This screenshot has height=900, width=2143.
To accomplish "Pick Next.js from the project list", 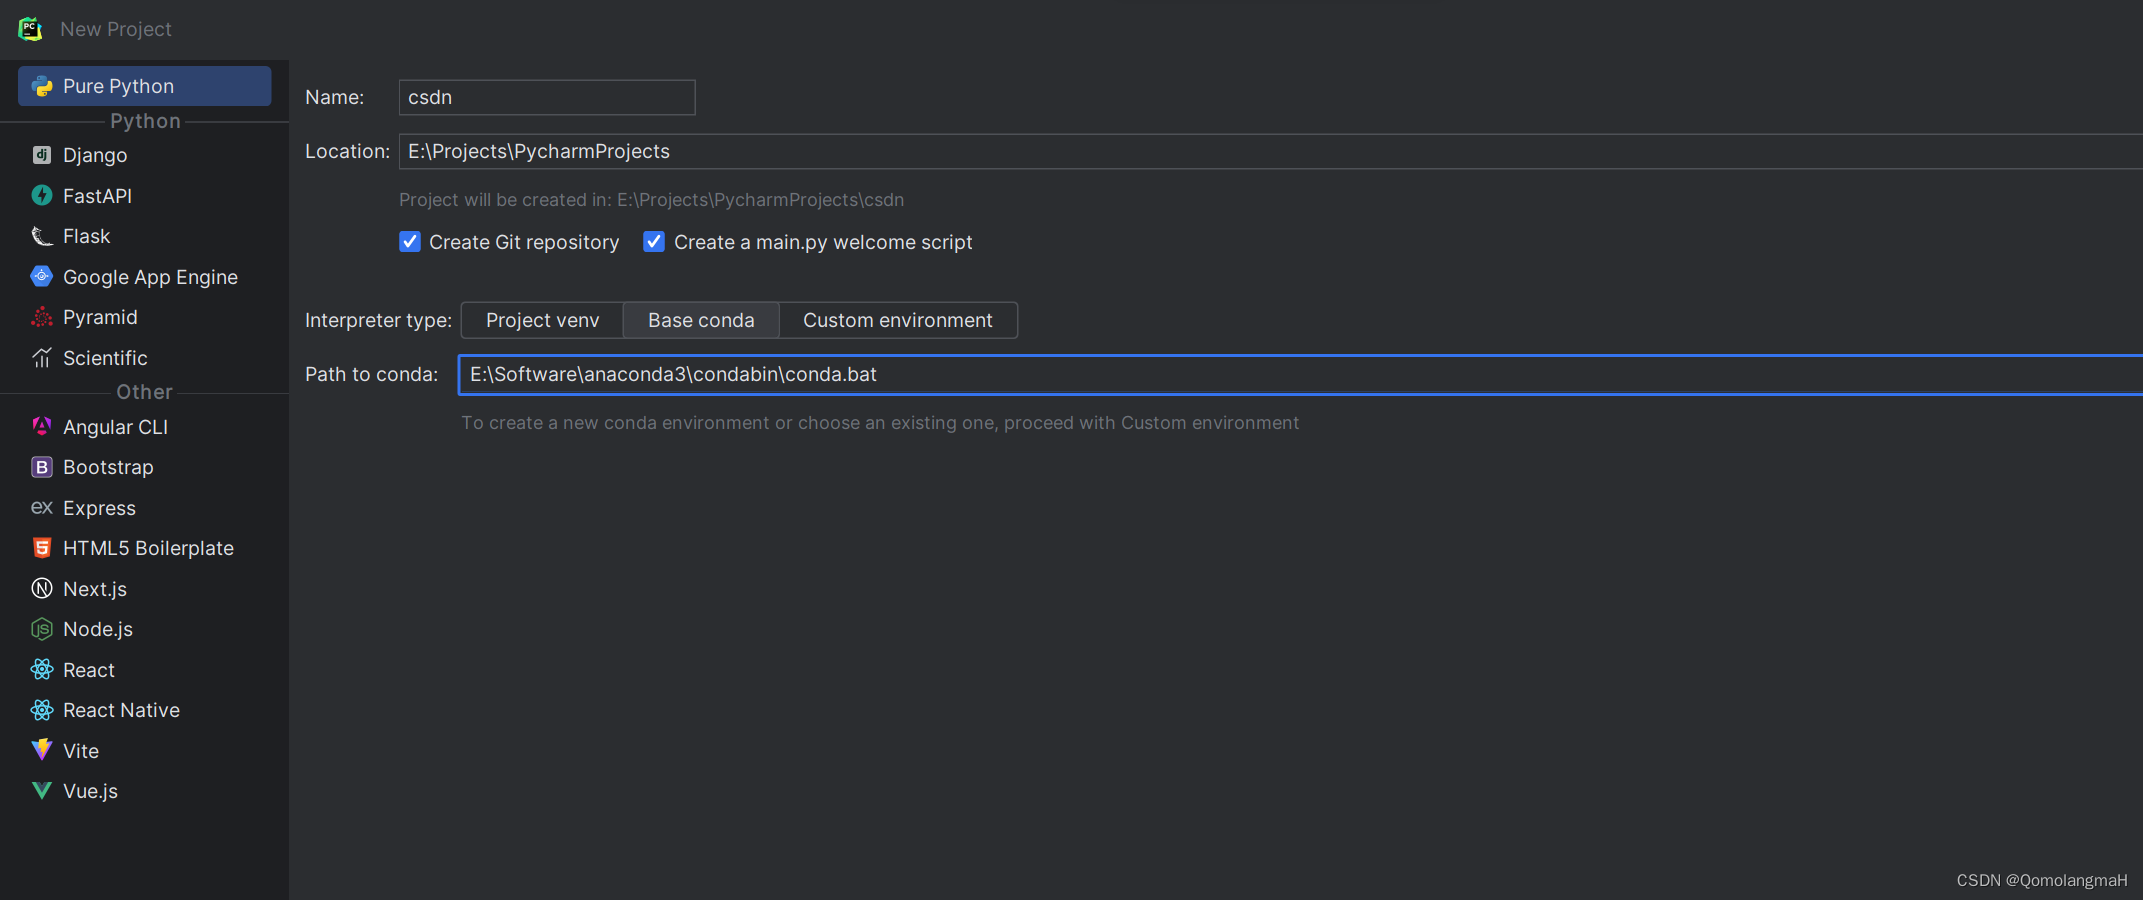I will (95, 589).
